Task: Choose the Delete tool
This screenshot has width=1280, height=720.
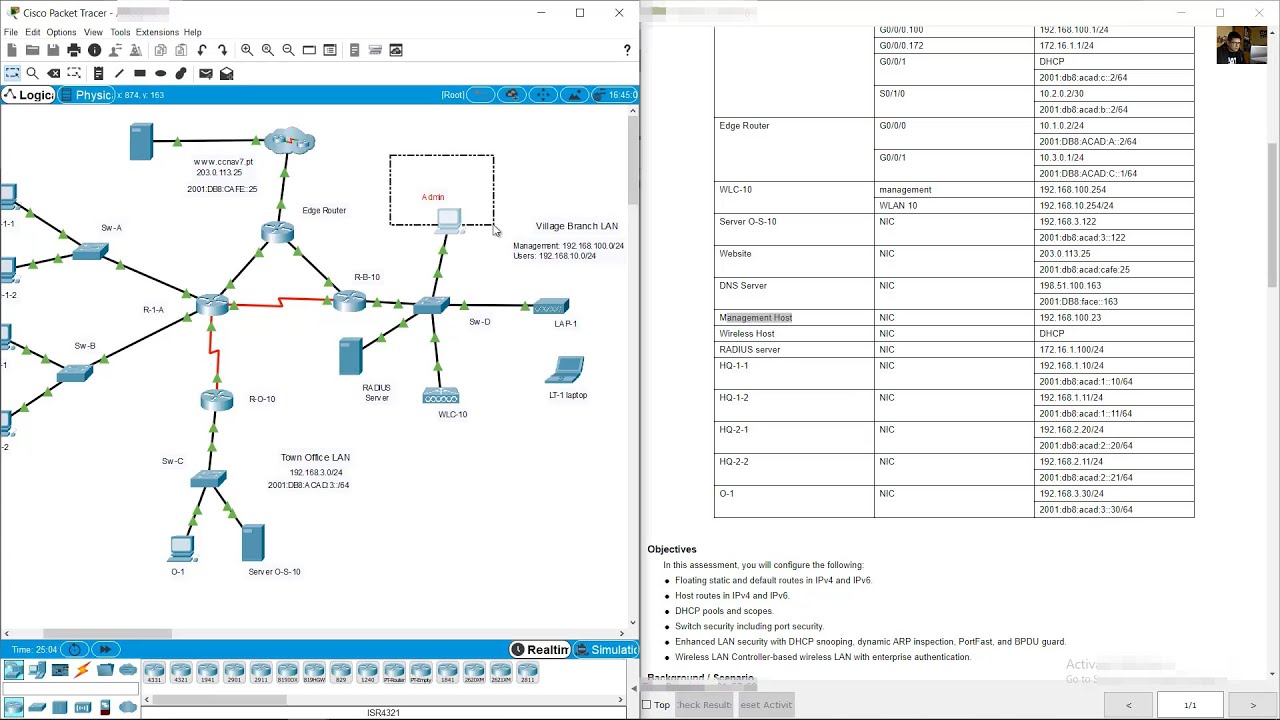Action: pos(54,73)
